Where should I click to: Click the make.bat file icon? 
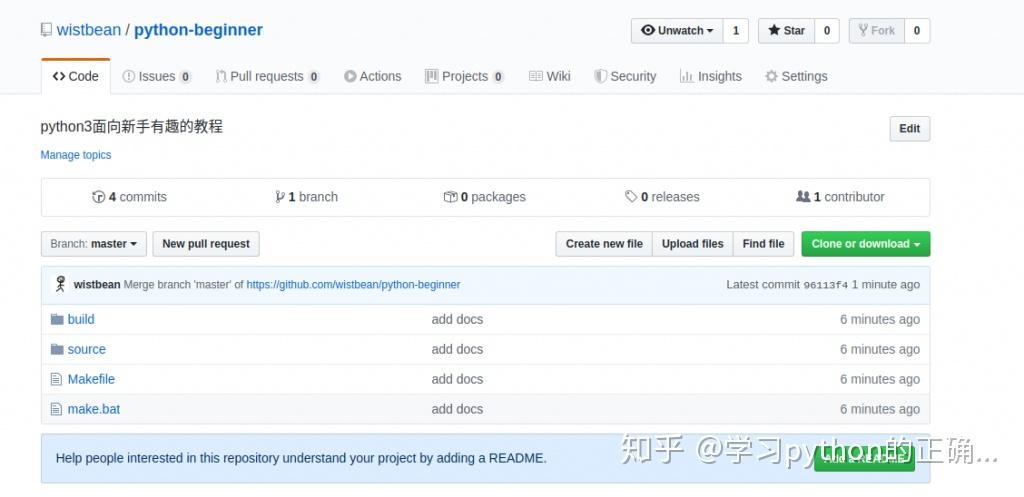pyautogui.click(x=57, y=409)
